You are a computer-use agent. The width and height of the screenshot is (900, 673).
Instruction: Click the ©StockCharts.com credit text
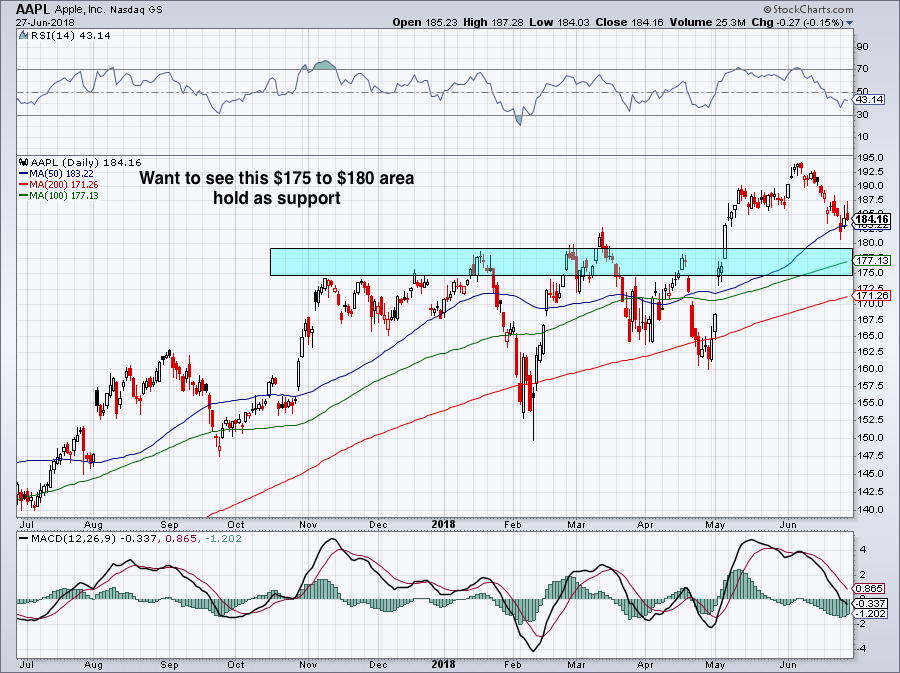[808, 9]
